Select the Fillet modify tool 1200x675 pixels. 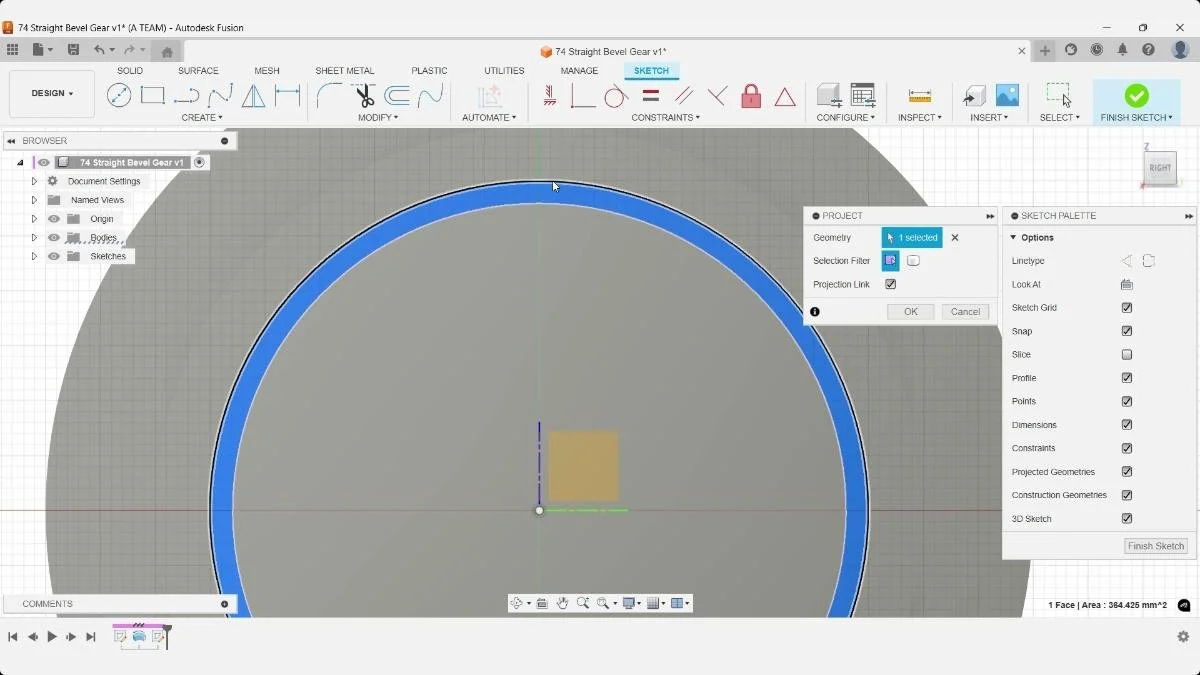click(329, 95)
